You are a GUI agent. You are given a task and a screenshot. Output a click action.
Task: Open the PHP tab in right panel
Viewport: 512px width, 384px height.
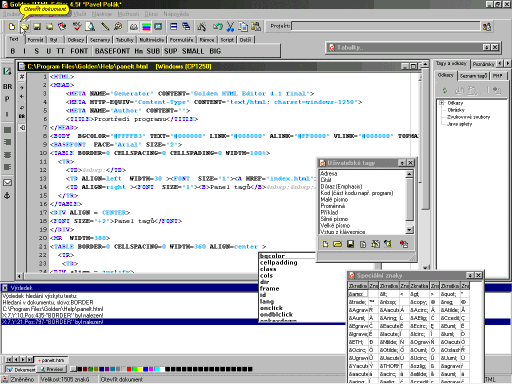498,76
